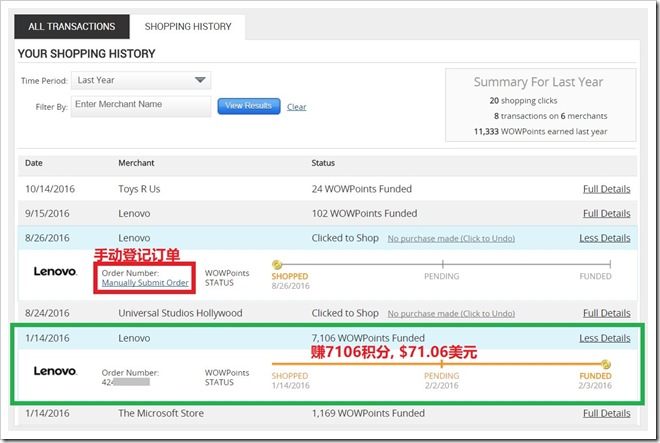Screen dimensions: 660x443
Task: Click the Summary For Last Year heading
Action: [x=538, y=82]
